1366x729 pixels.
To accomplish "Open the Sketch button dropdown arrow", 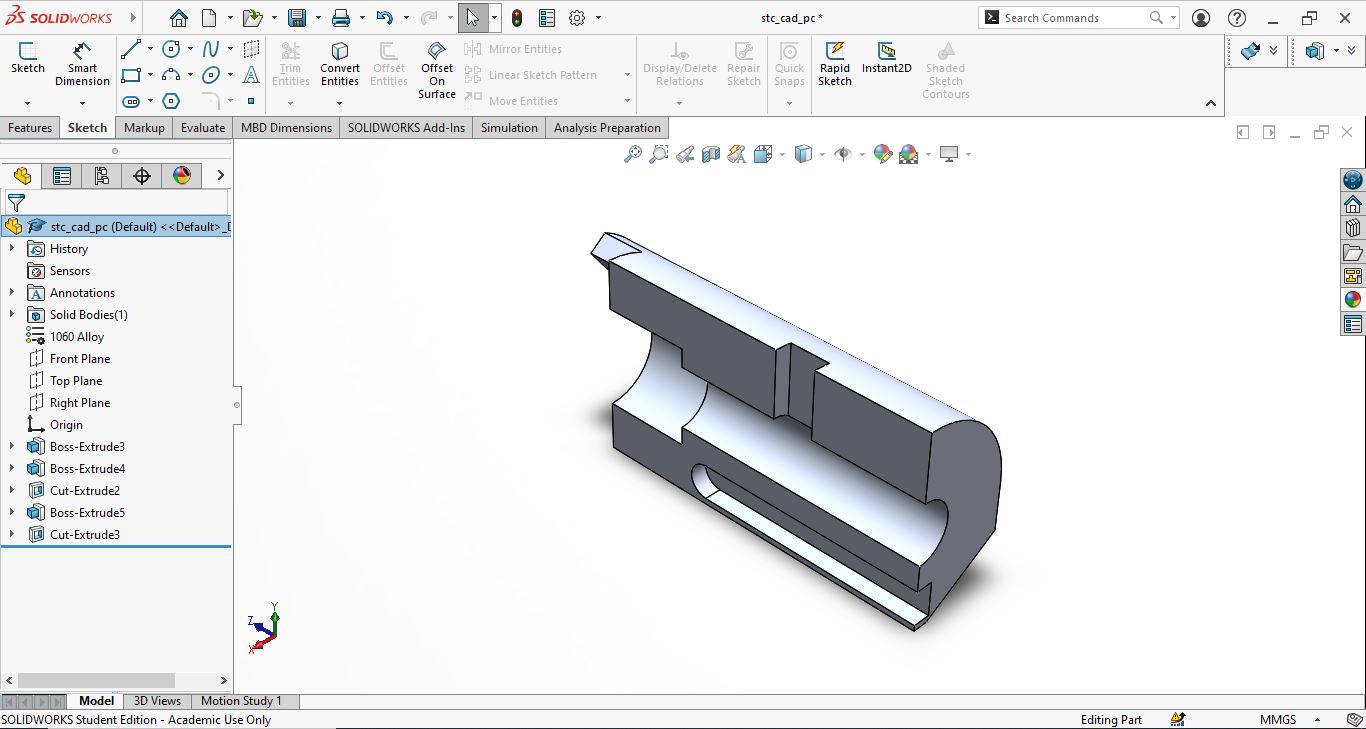I will pos(27,103).
